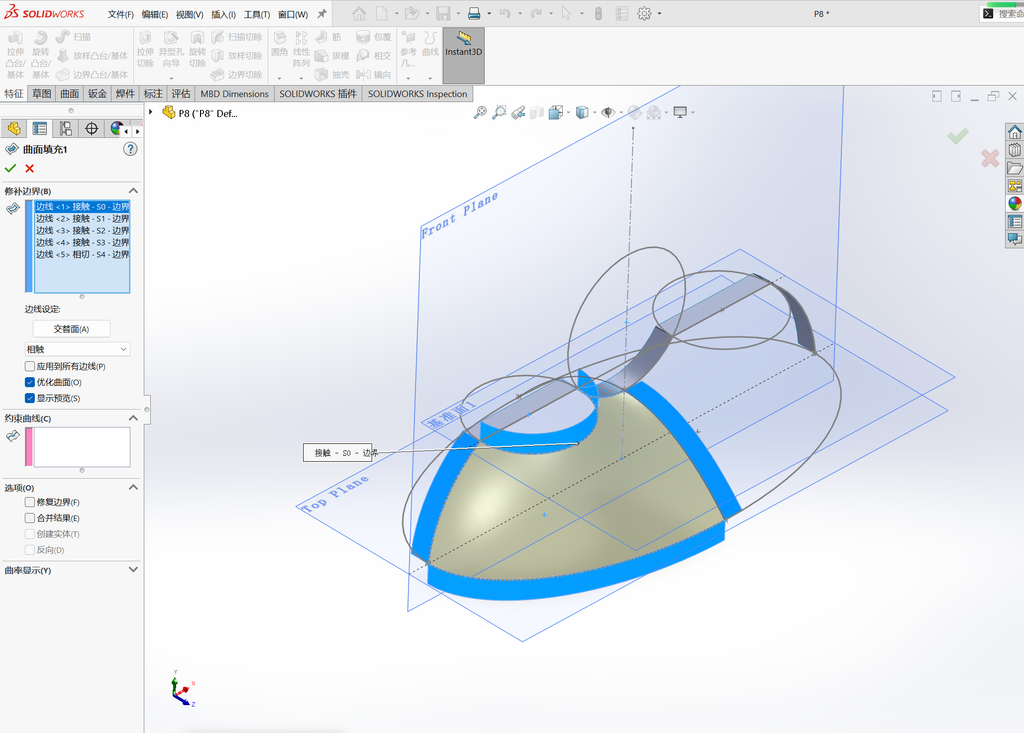The image size is (1024, 733).
Task: Toggle the Instant3D button
Action: pos(464,56)
